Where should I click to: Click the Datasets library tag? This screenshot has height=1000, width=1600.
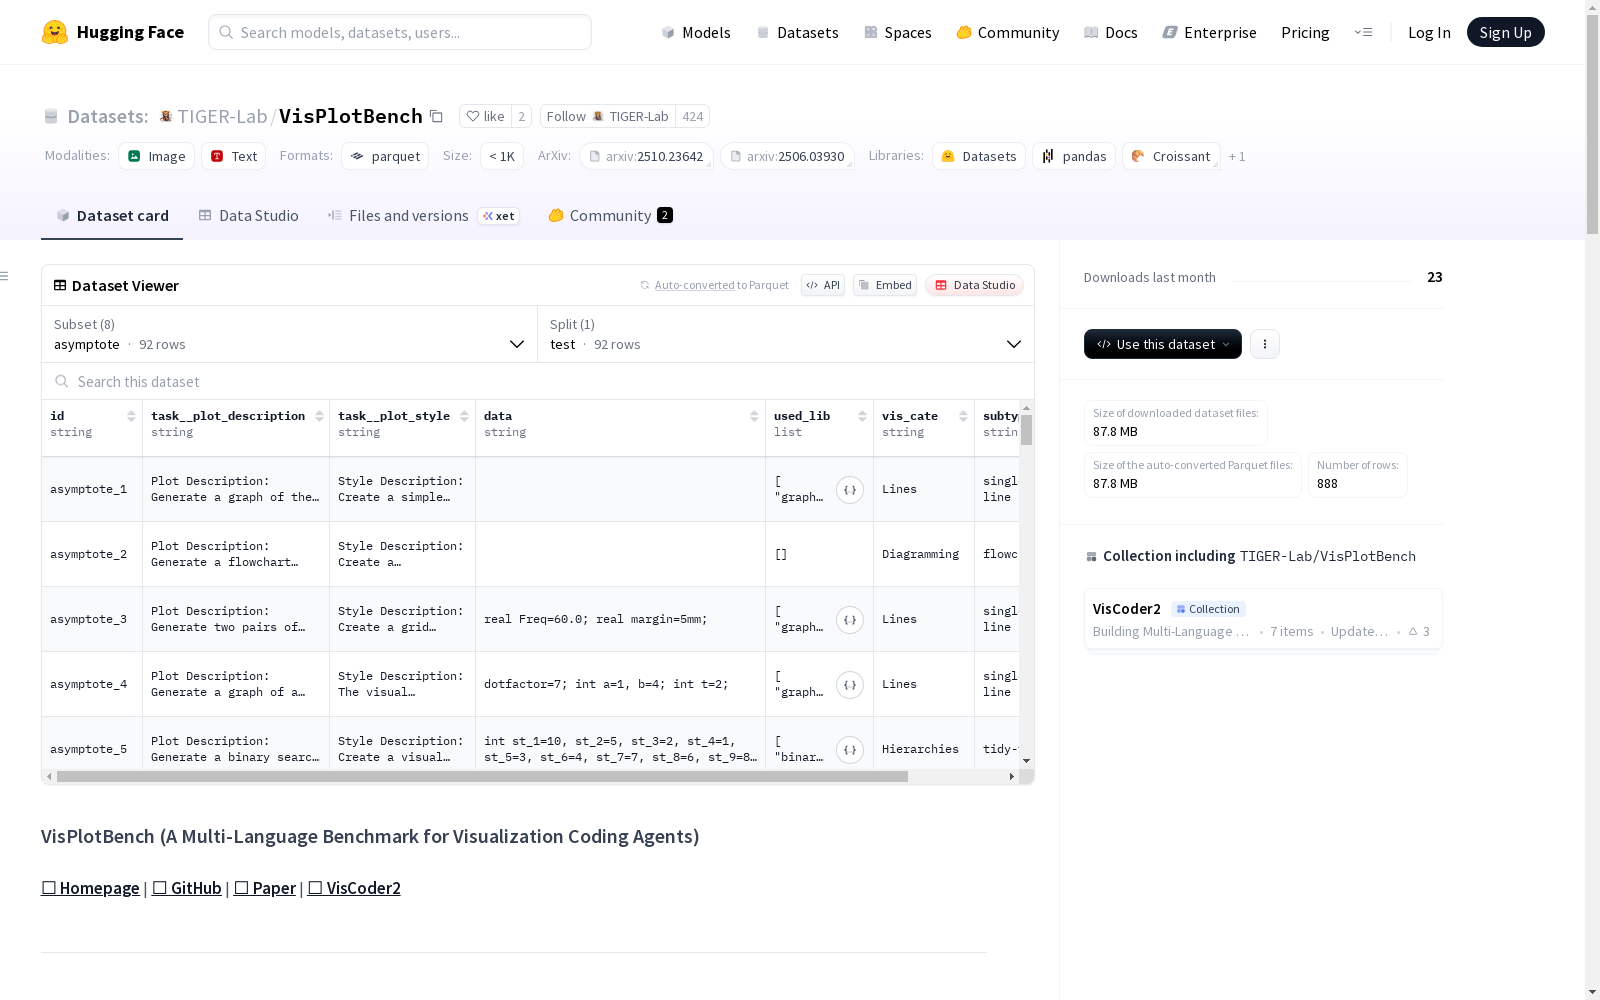(979, 156)
